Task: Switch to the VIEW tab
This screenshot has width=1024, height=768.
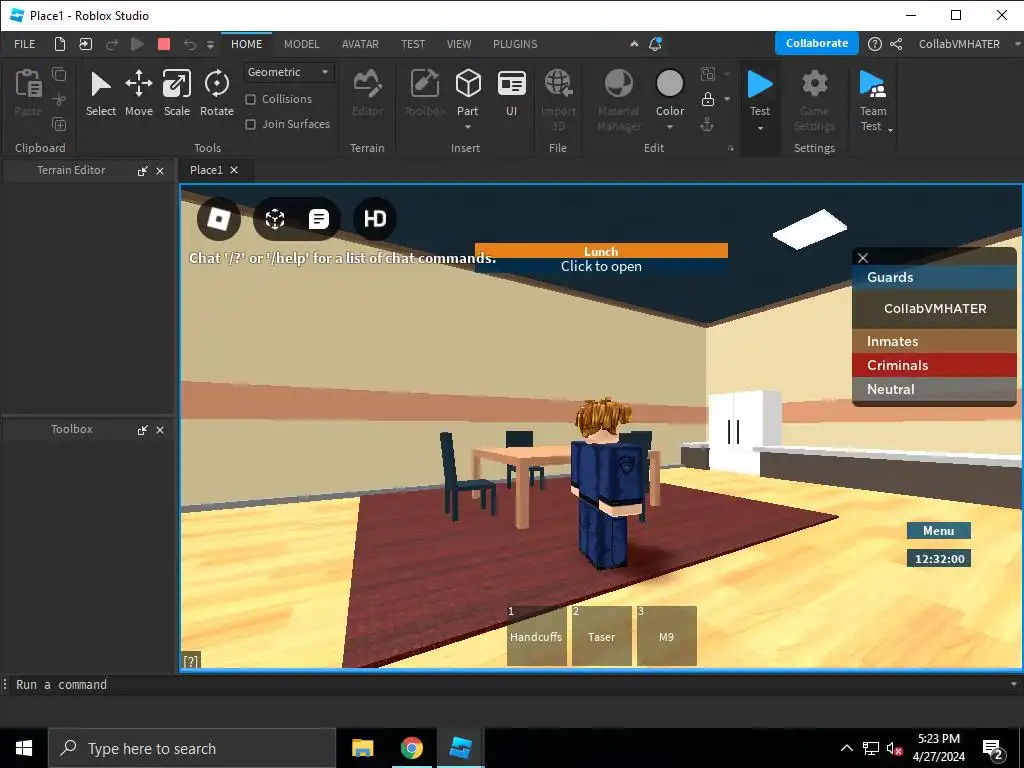Action: point(459,44)
